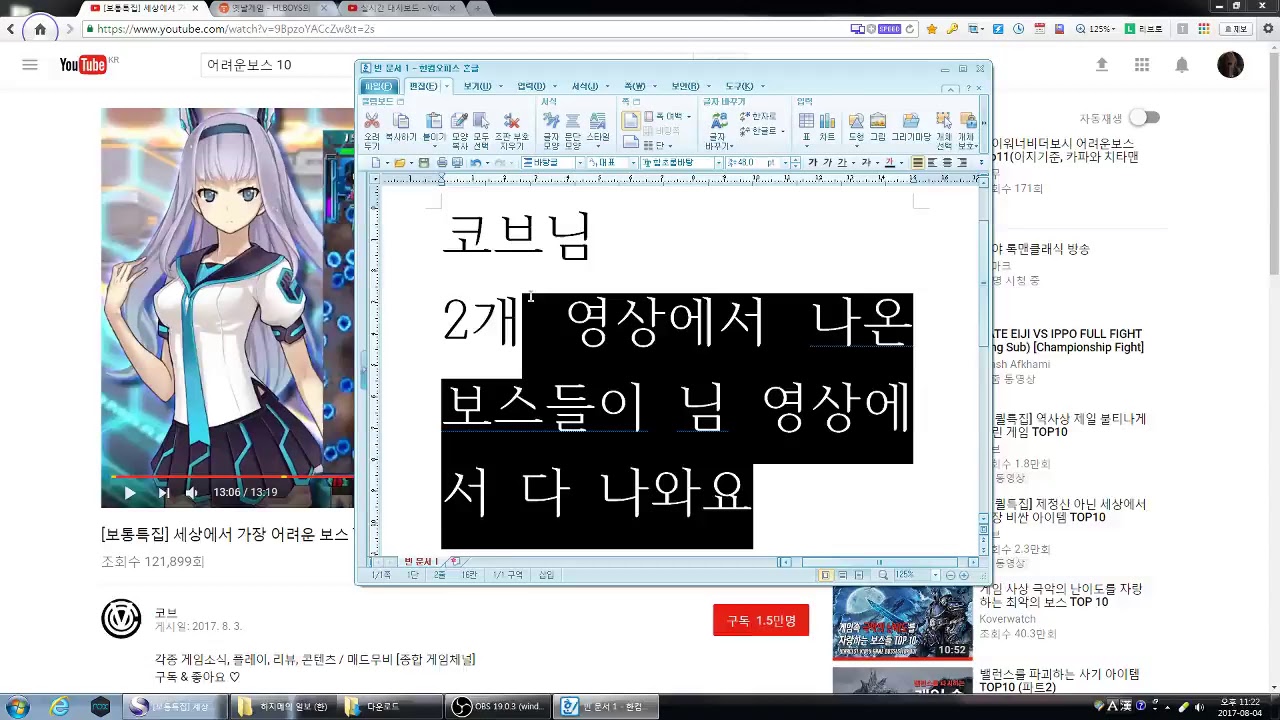
Task: Click the red 구독 subscribe button
Action: click(x=761, y=620)
